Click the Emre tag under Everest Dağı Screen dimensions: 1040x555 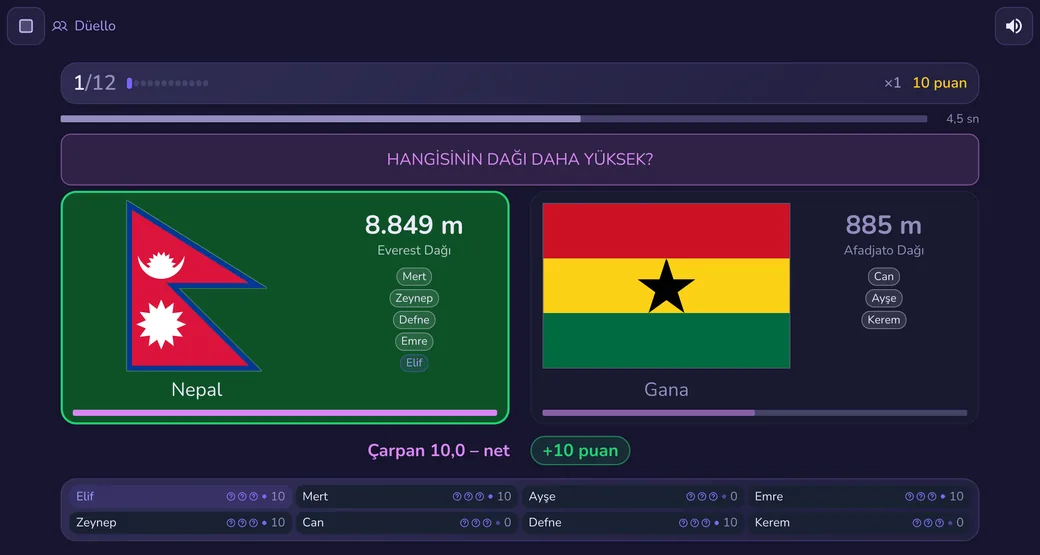pyautogui.click(x=414, y=341)
